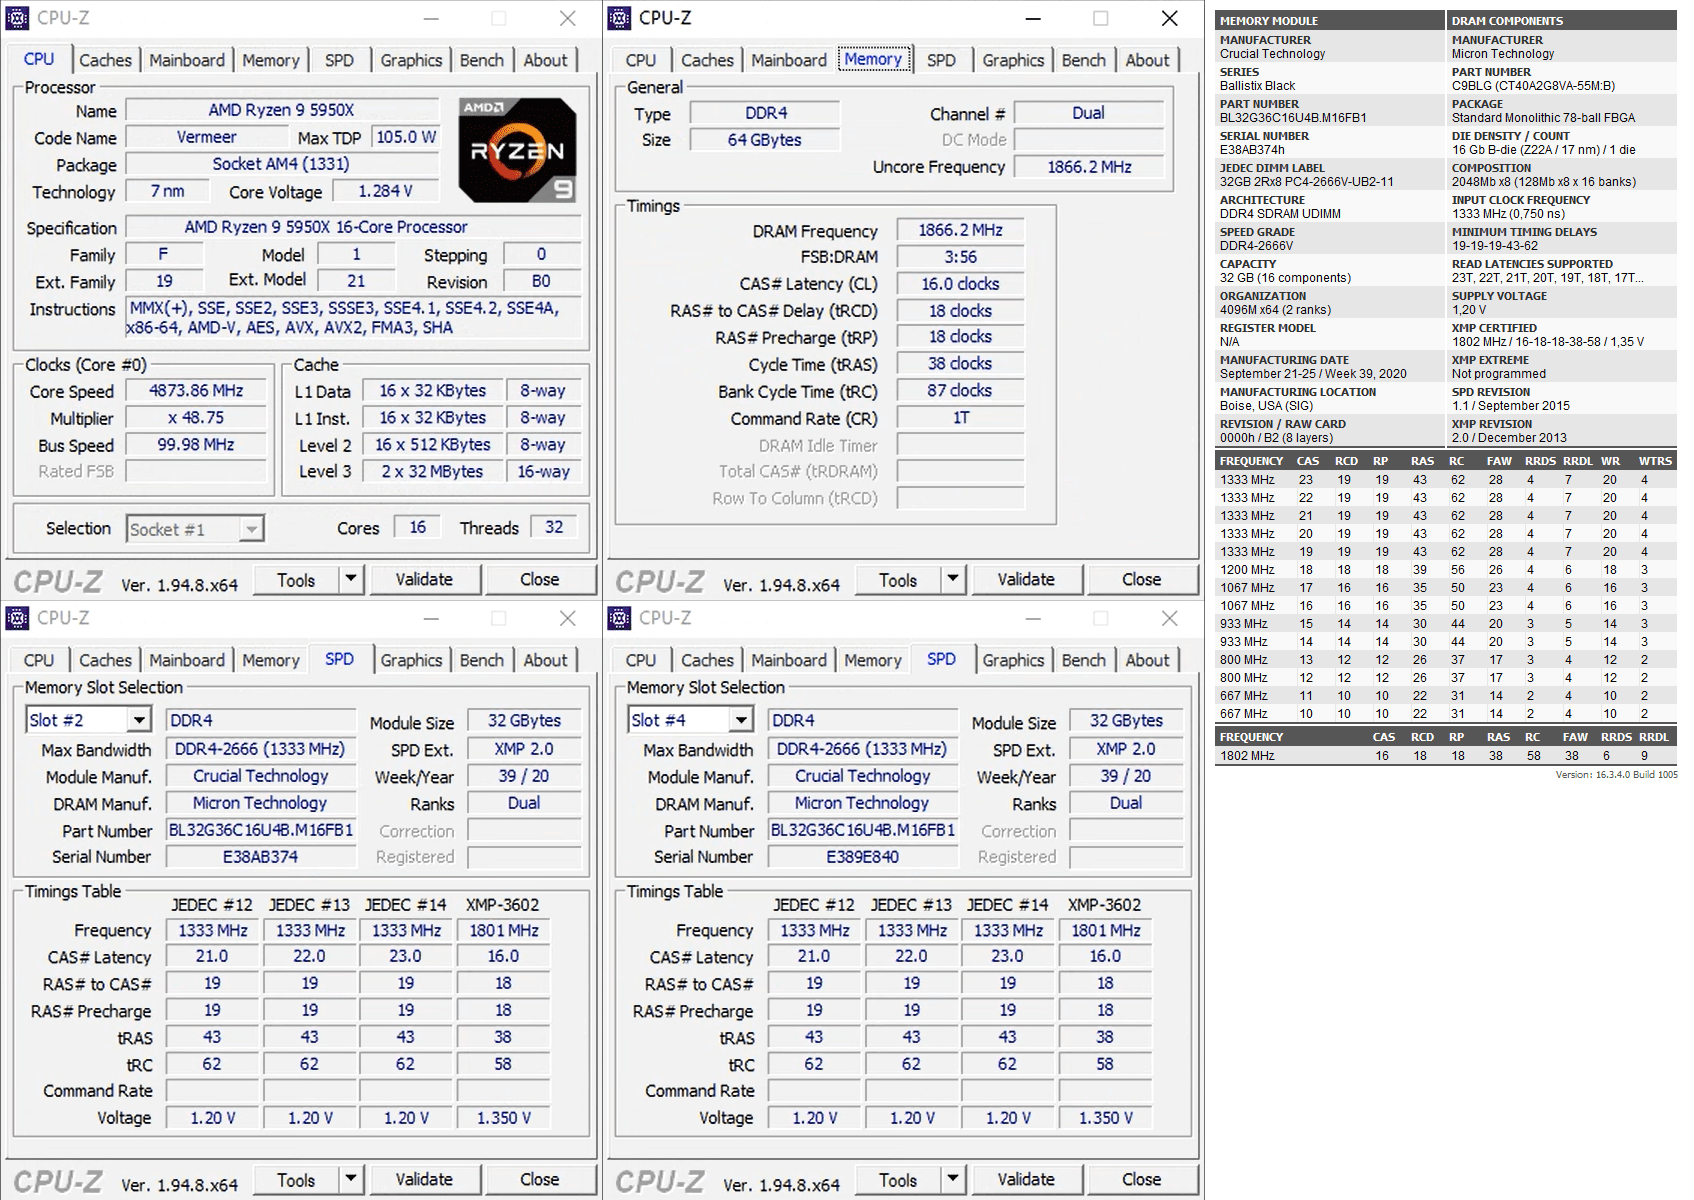Click the DRAM Frequency value 1866.2 MHz
Image resolution: width=1694 pixels, height=1200 pixels.
coord(961,230)
